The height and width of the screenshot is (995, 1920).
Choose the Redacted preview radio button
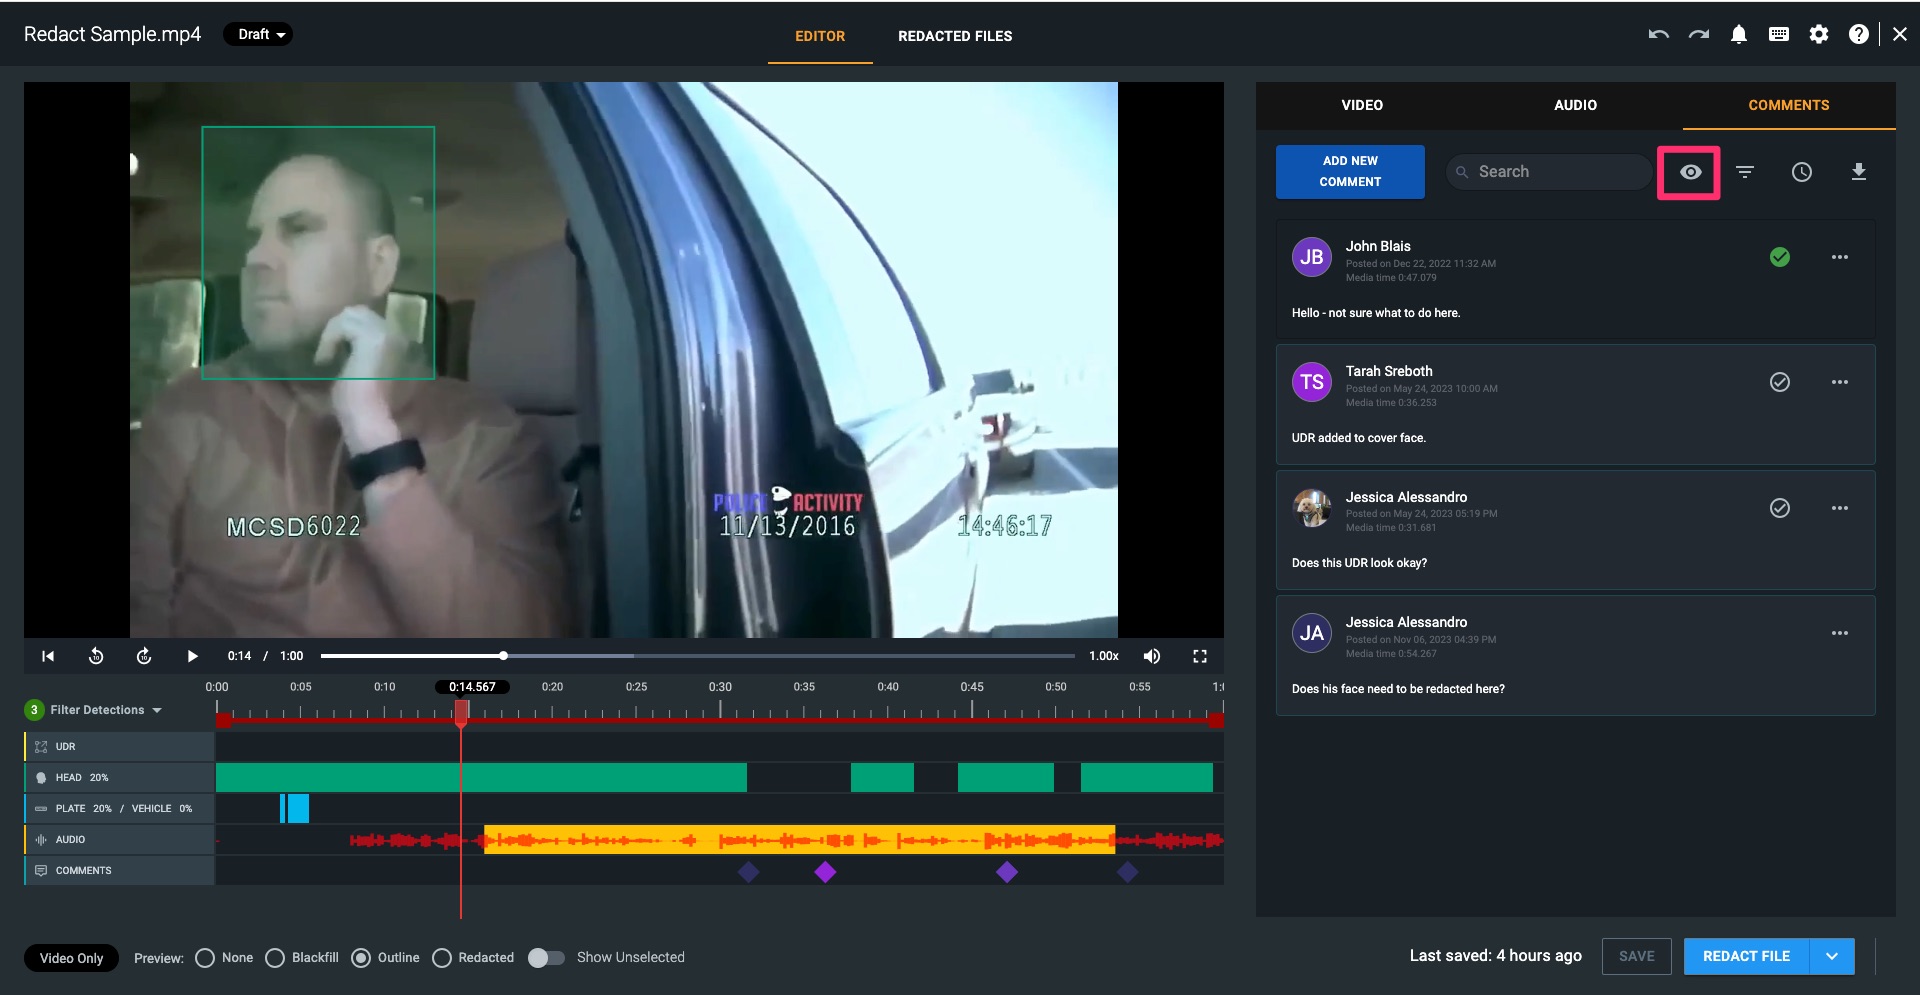(442, 958)
